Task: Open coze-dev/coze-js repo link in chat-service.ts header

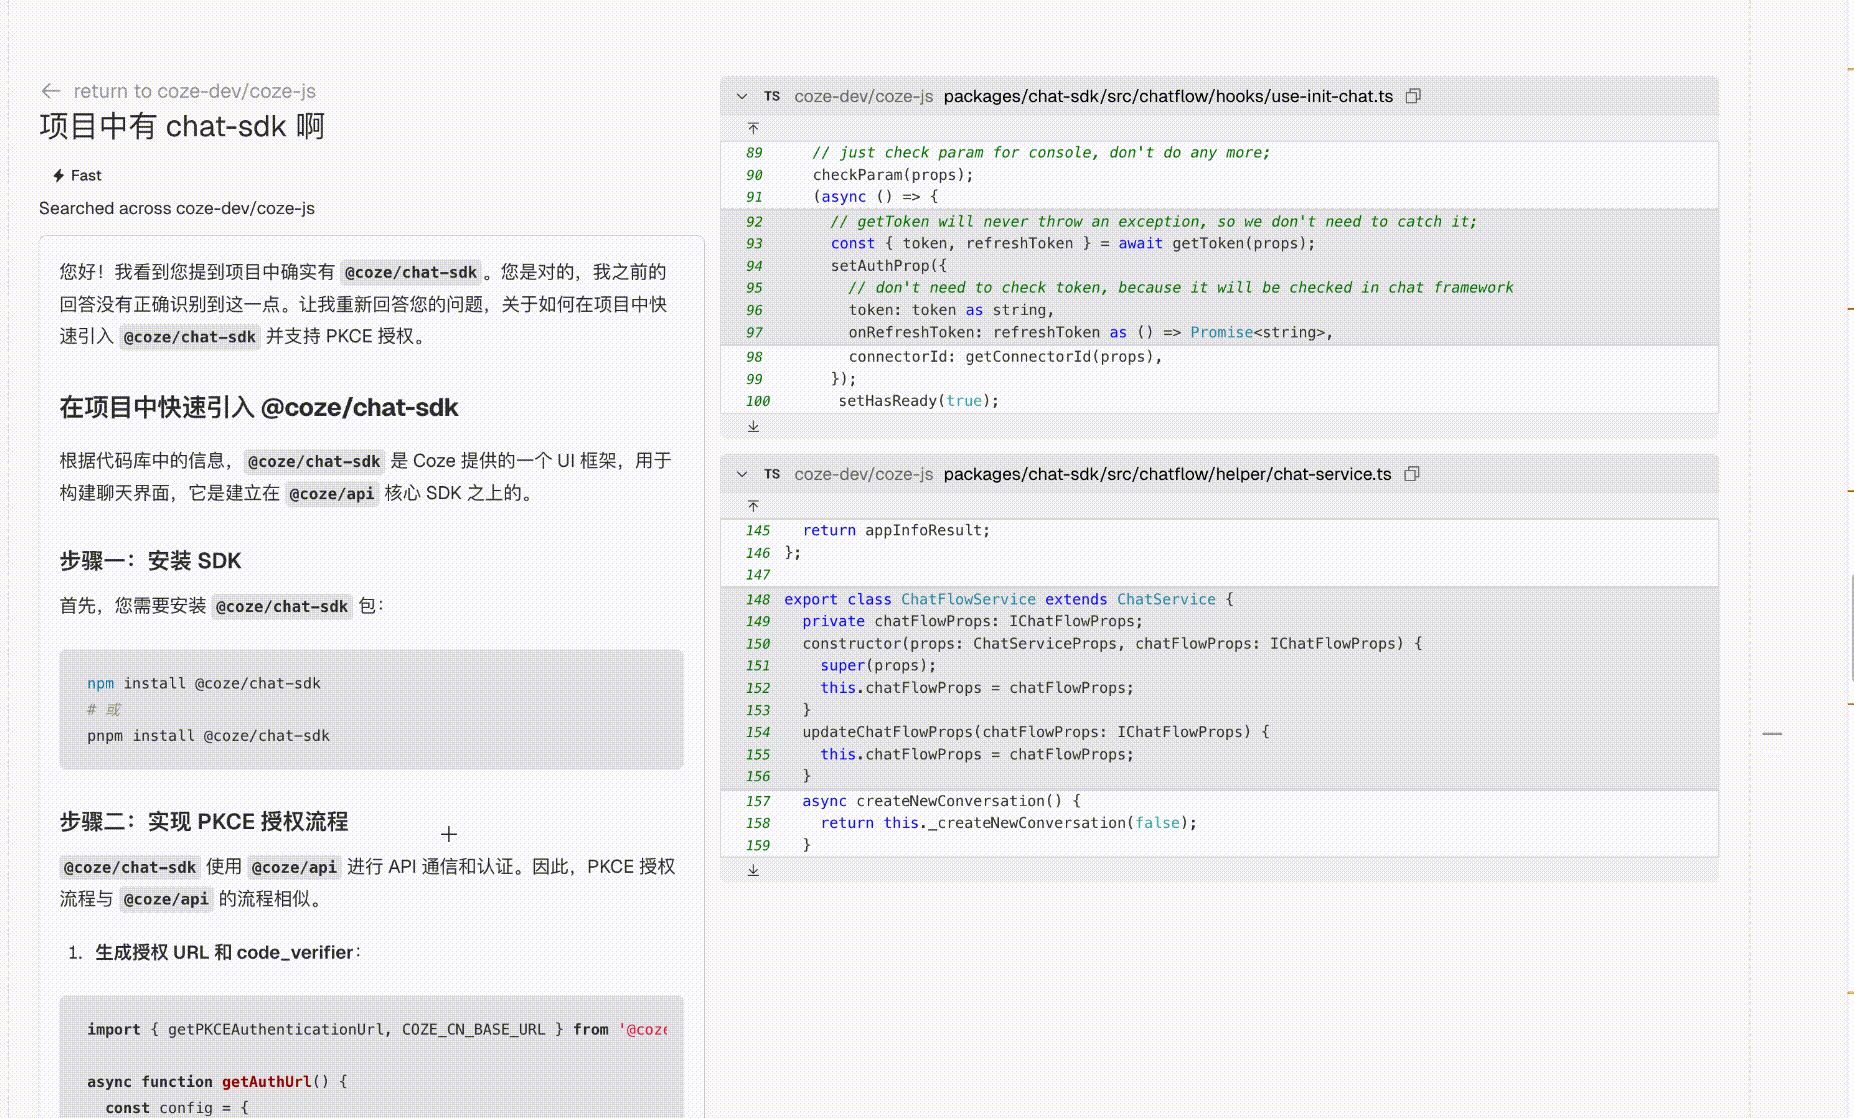Action: pyautogui.click(x=864, y=475)
